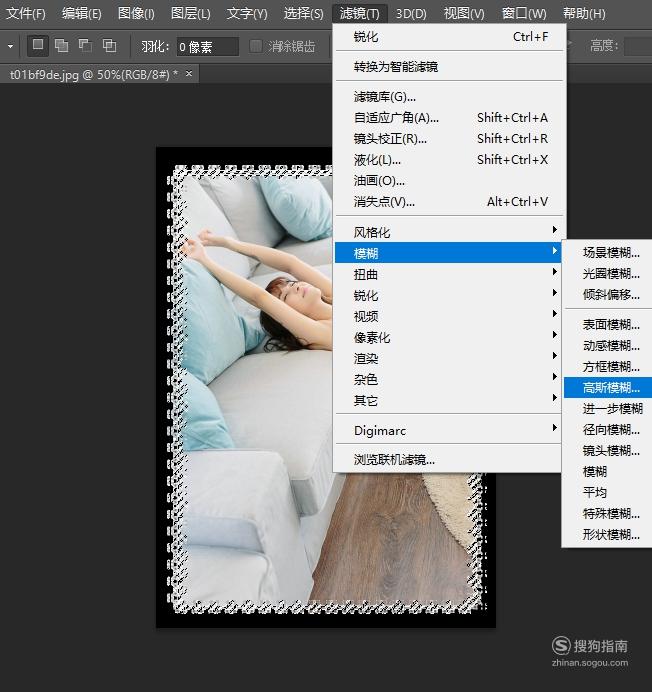Choose 自适应广角(A)... filter
The width and height of the screenshot is (652, 692).
click(449, 118)
